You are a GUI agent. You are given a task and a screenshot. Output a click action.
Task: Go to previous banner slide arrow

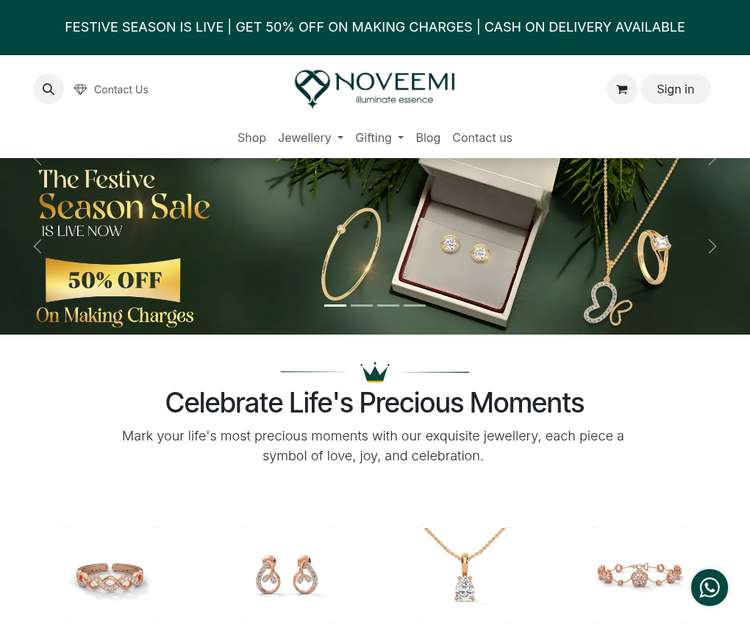coord(37,246)
